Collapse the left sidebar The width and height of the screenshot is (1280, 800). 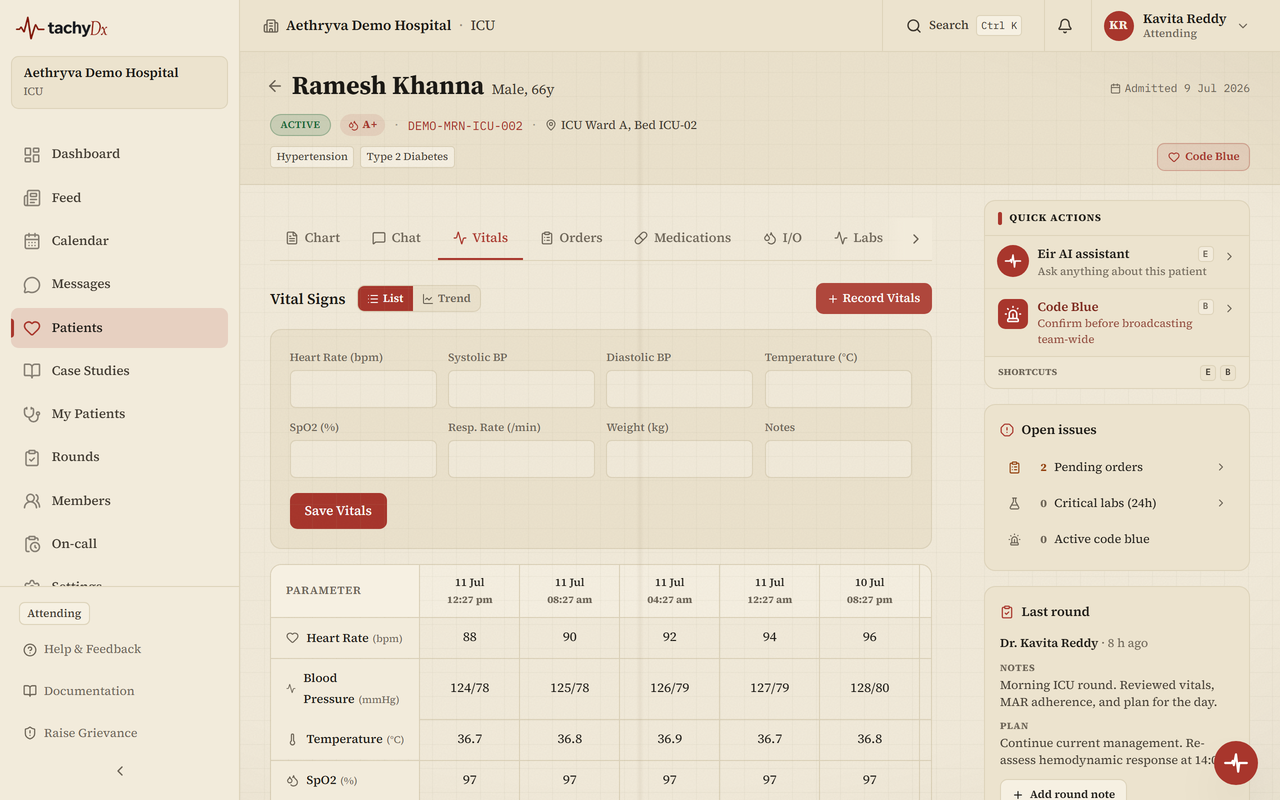tap(120, 771)
